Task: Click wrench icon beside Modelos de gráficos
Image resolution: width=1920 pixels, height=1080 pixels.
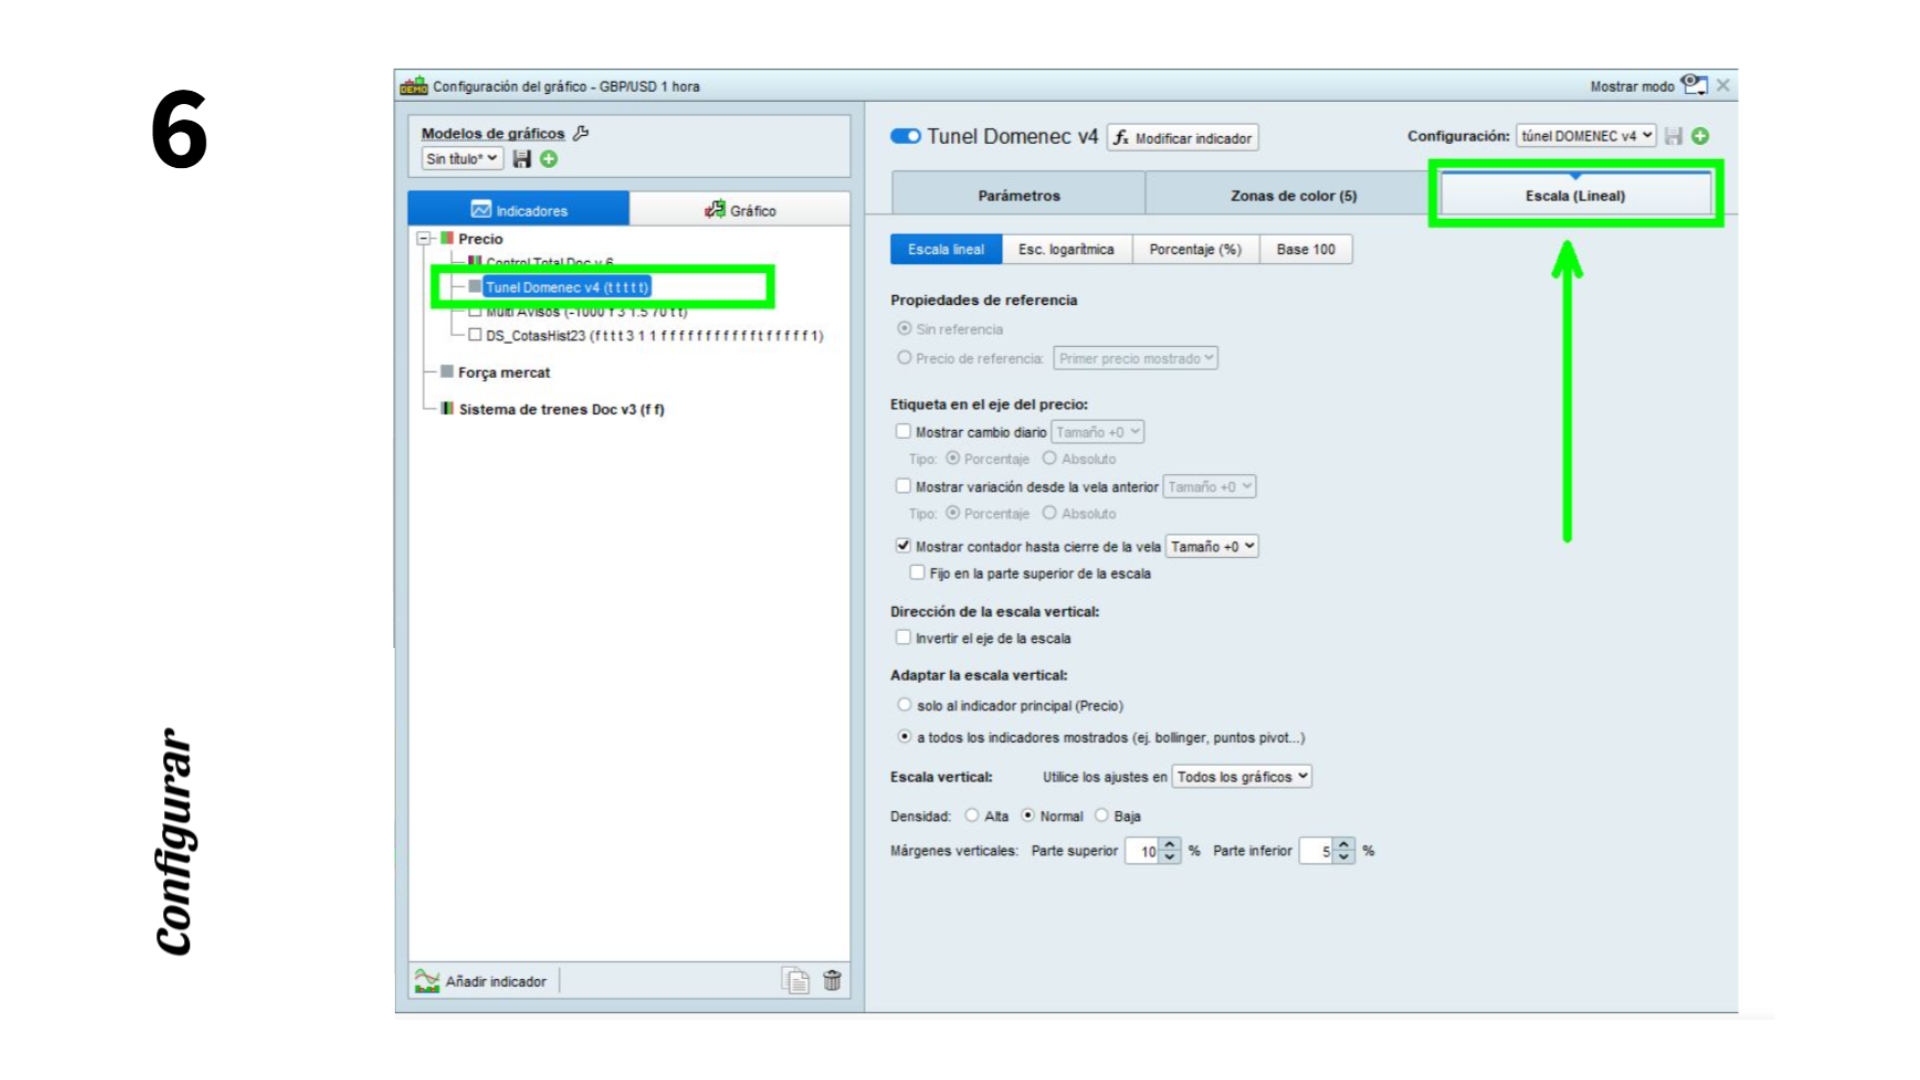Action: (x=581, y=133)
